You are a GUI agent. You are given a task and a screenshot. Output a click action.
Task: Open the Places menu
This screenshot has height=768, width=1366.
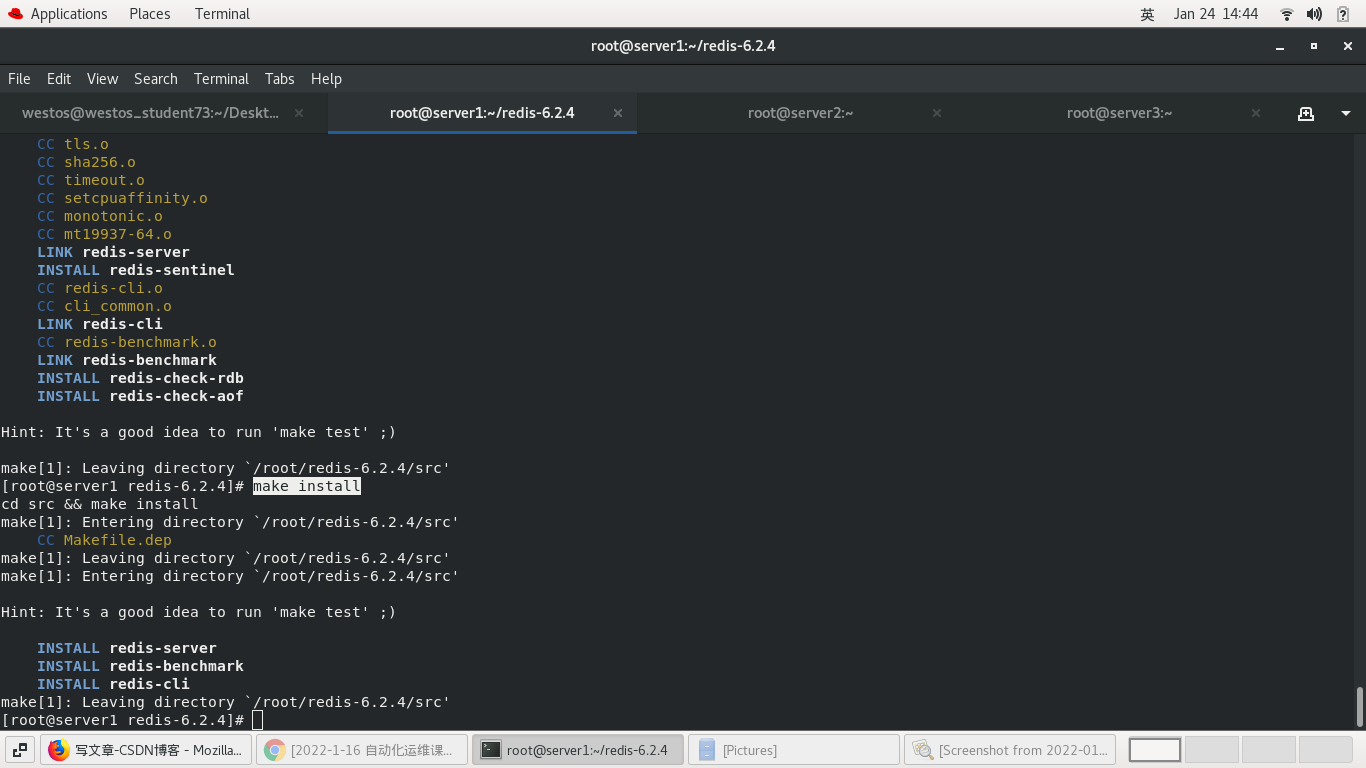point(149,14)
